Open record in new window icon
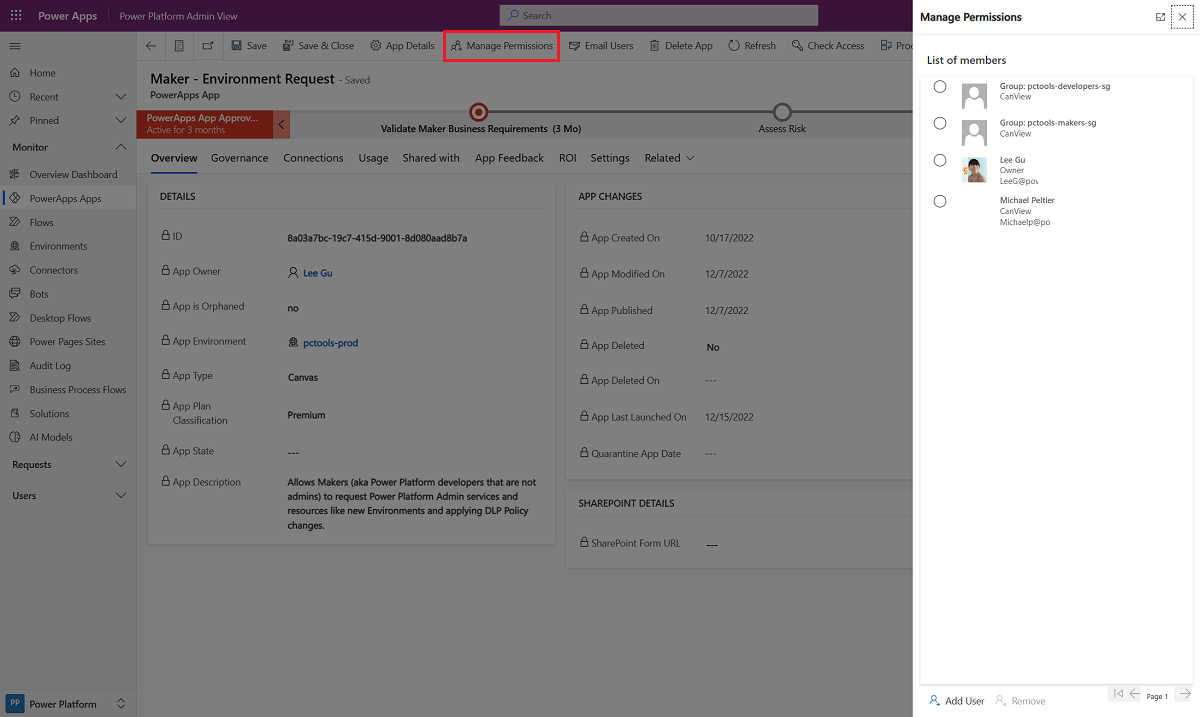The image size is (1200, 717). (207, 46)
